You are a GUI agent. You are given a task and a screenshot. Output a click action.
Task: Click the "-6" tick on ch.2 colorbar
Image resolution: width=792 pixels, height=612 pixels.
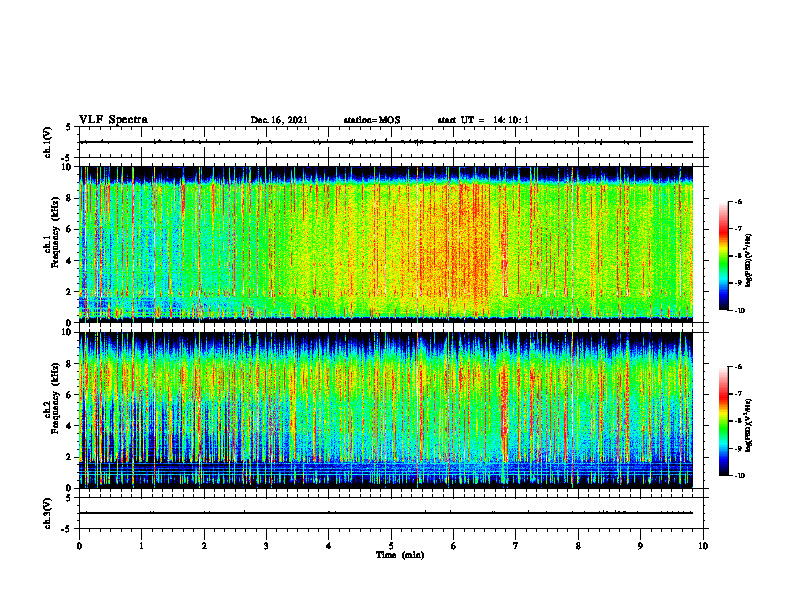click(x=738, y=367)
